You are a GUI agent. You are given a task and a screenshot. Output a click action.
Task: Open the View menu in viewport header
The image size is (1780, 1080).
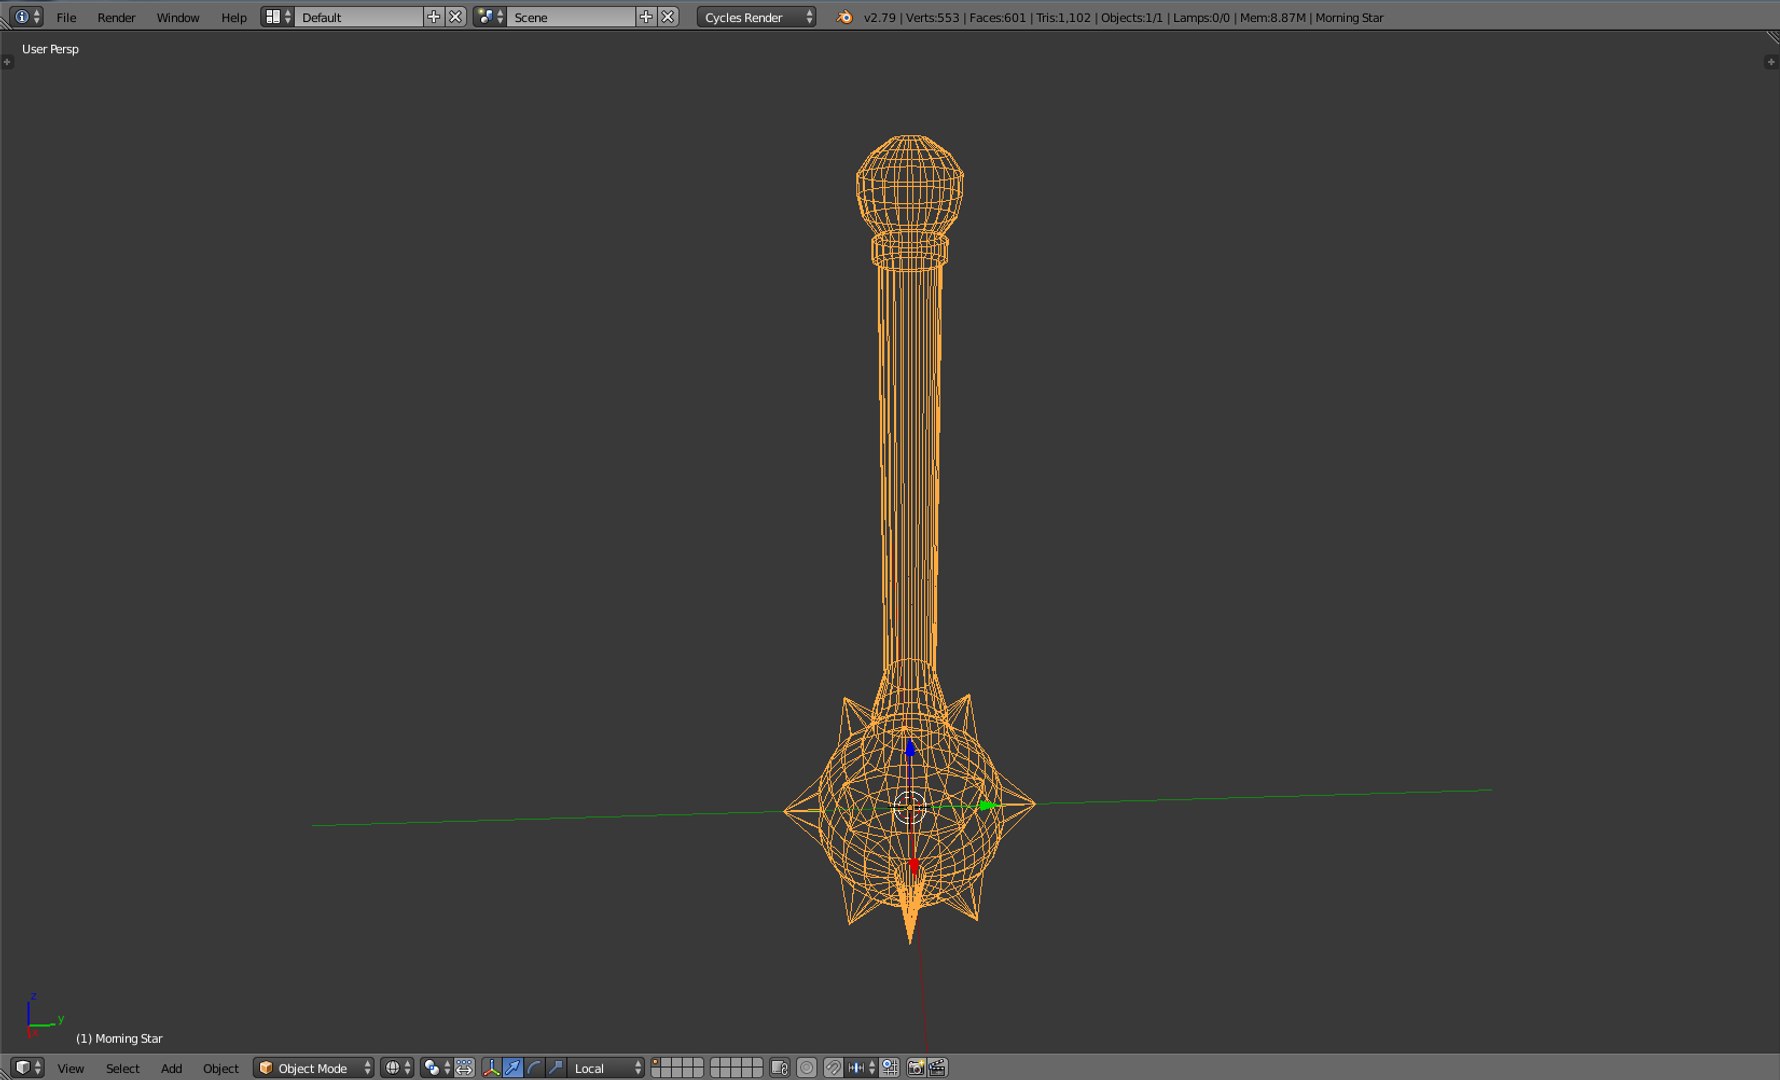coord(71,1068)
